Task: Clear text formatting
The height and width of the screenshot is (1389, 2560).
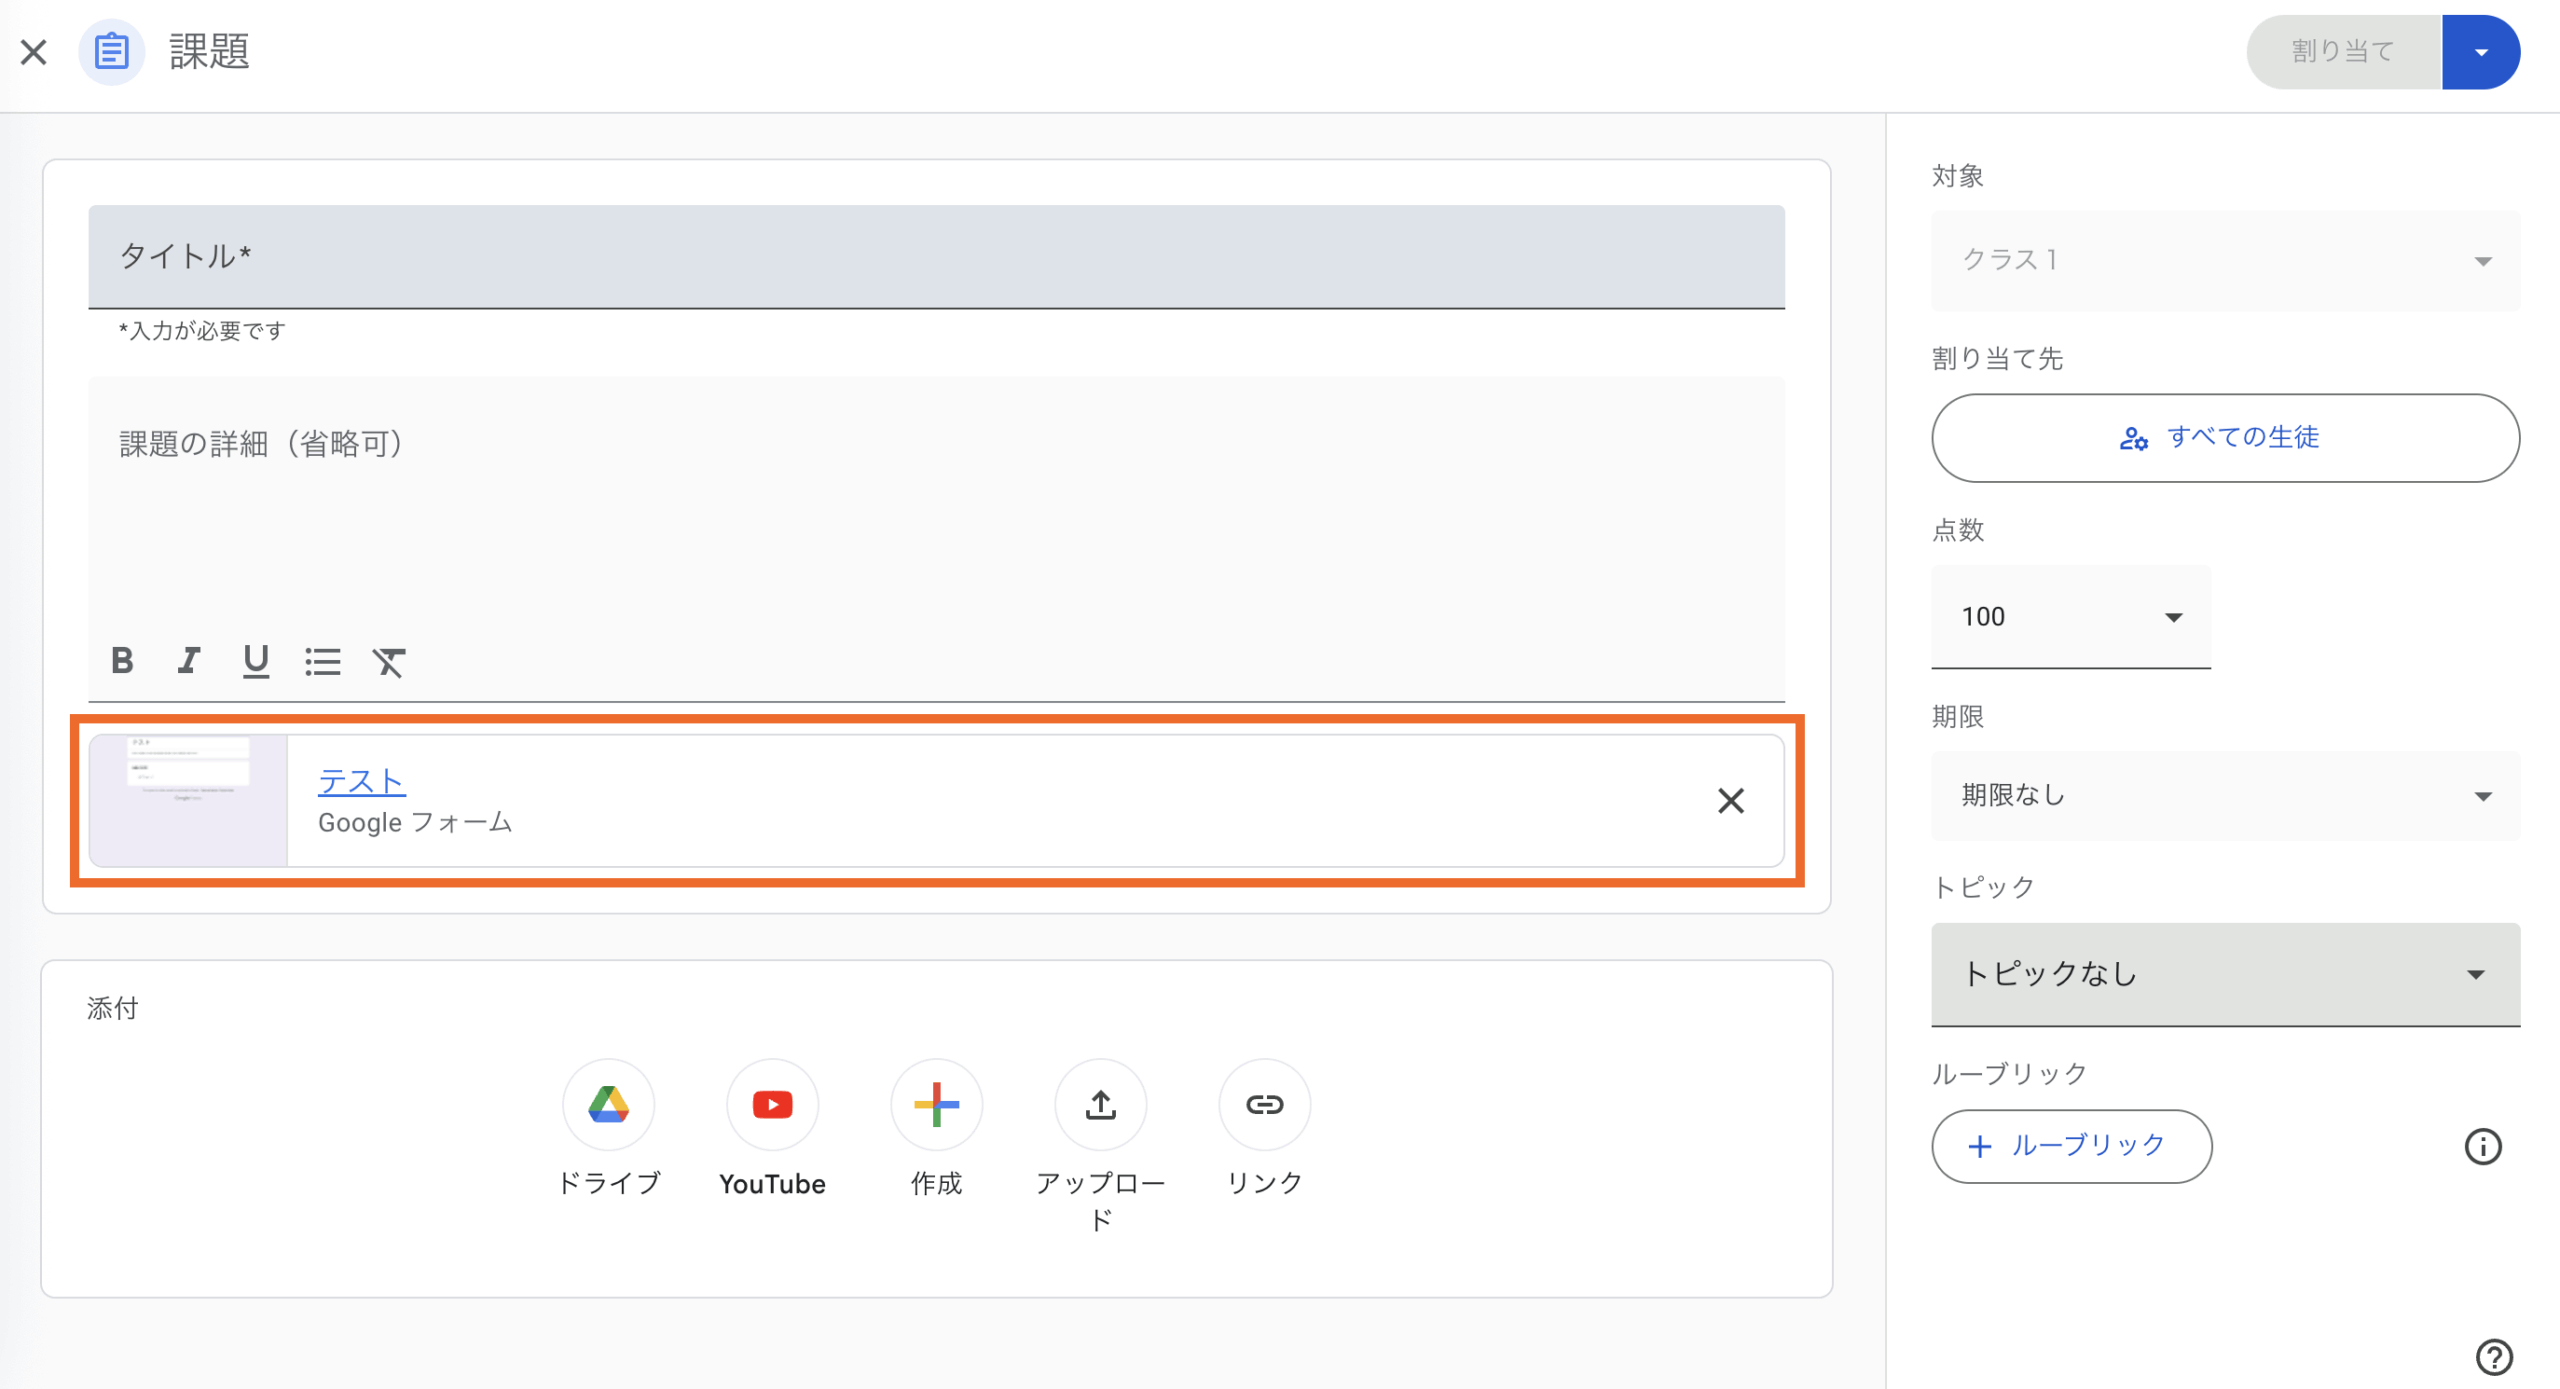Action: point(390,661)
